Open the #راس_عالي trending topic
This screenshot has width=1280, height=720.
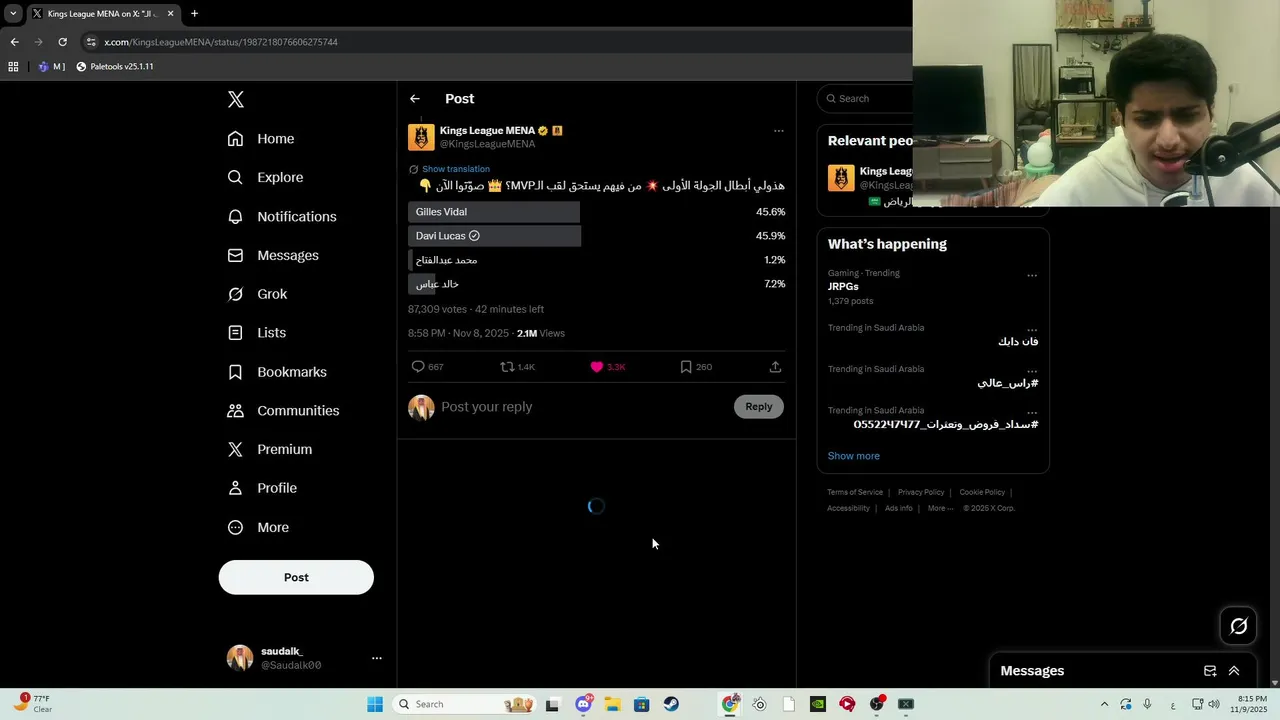(1007, 383)
